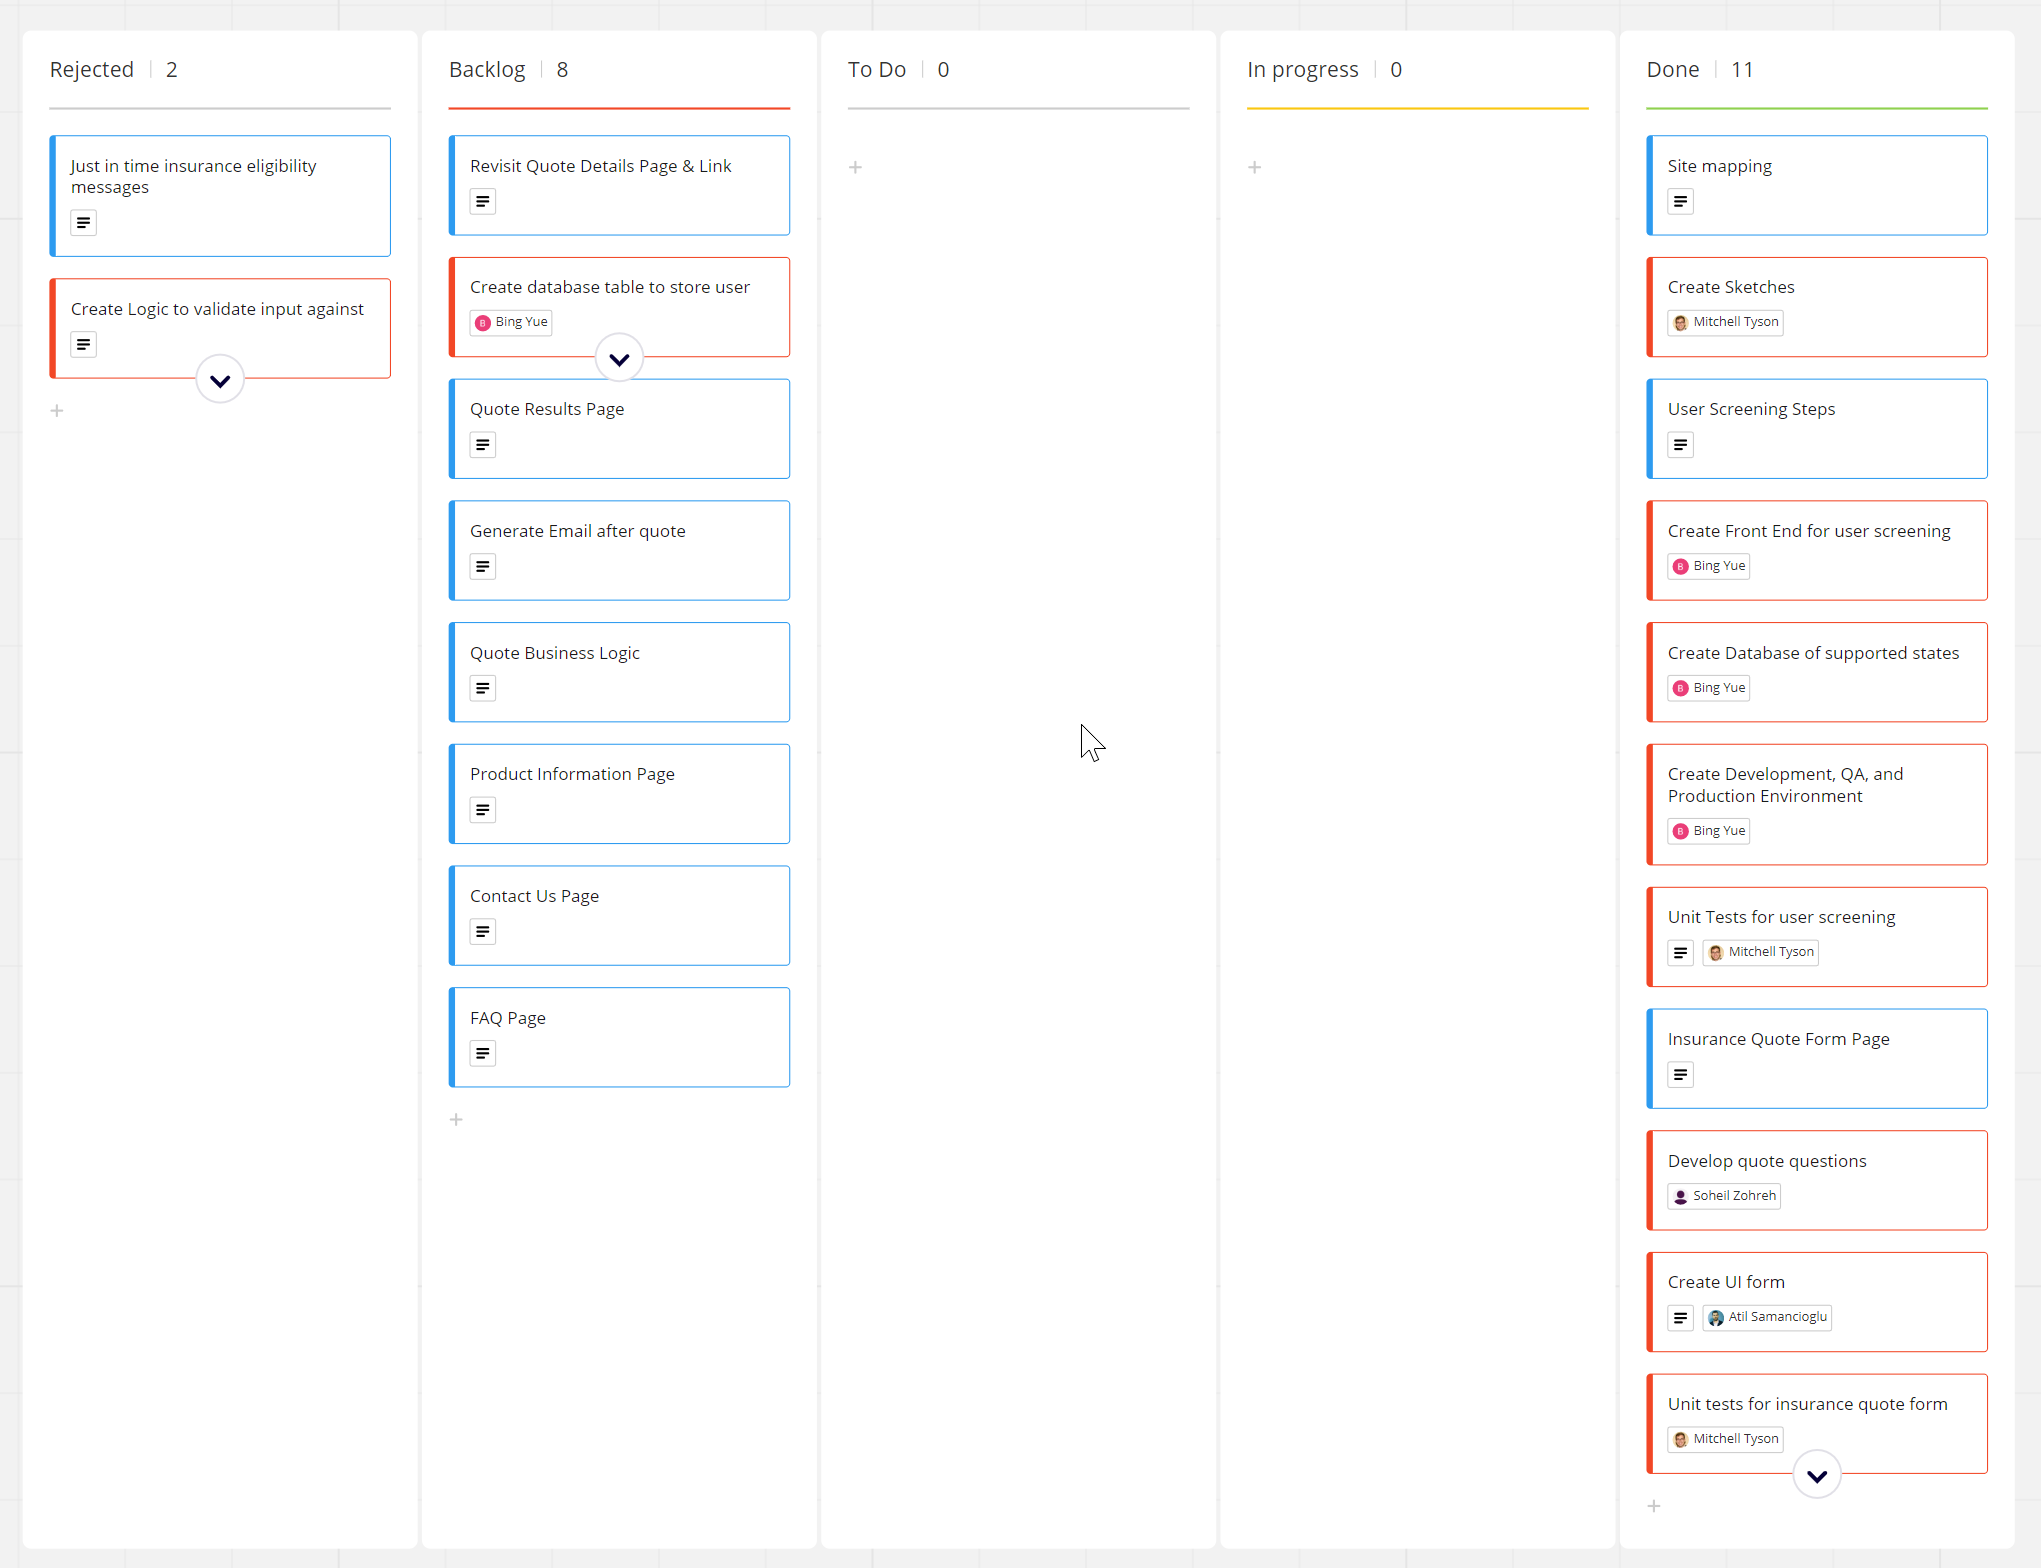Click Mitchell Tyson tag on Create Sketches card
2041x1568 pixels.
[x=1725, y=322]
